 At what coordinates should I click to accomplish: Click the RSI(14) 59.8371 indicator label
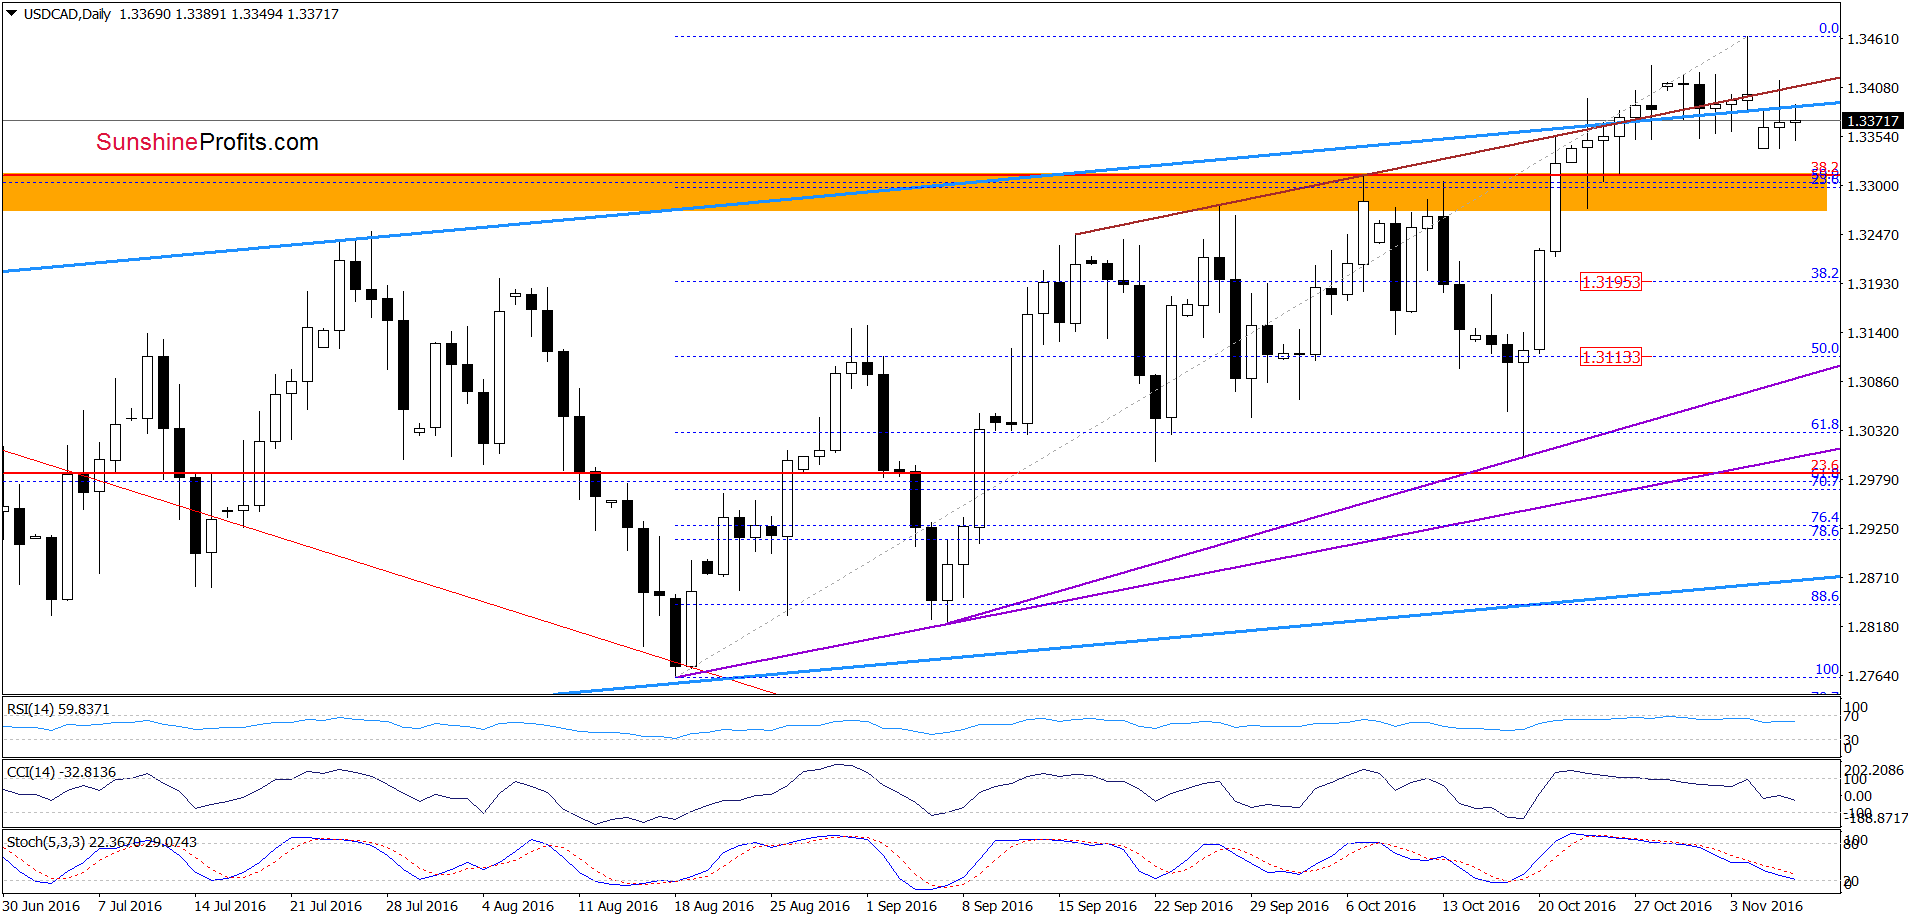point(58,709)
